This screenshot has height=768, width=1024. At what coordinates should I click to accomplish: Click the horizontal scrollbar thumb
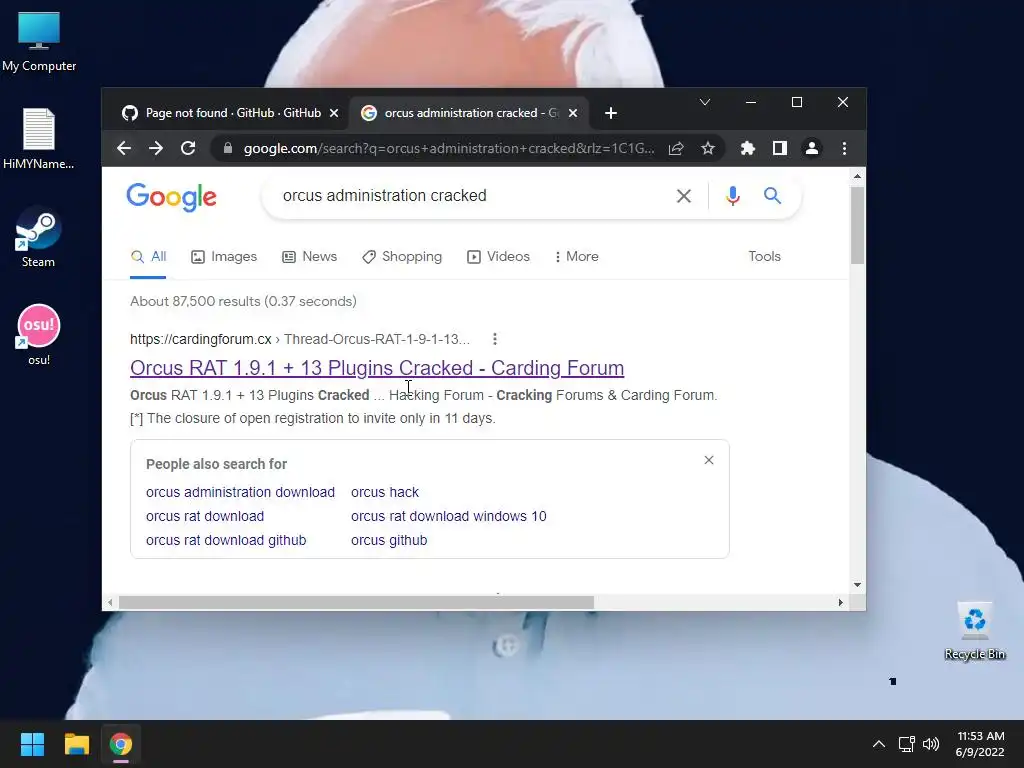[x=356, y=602]
